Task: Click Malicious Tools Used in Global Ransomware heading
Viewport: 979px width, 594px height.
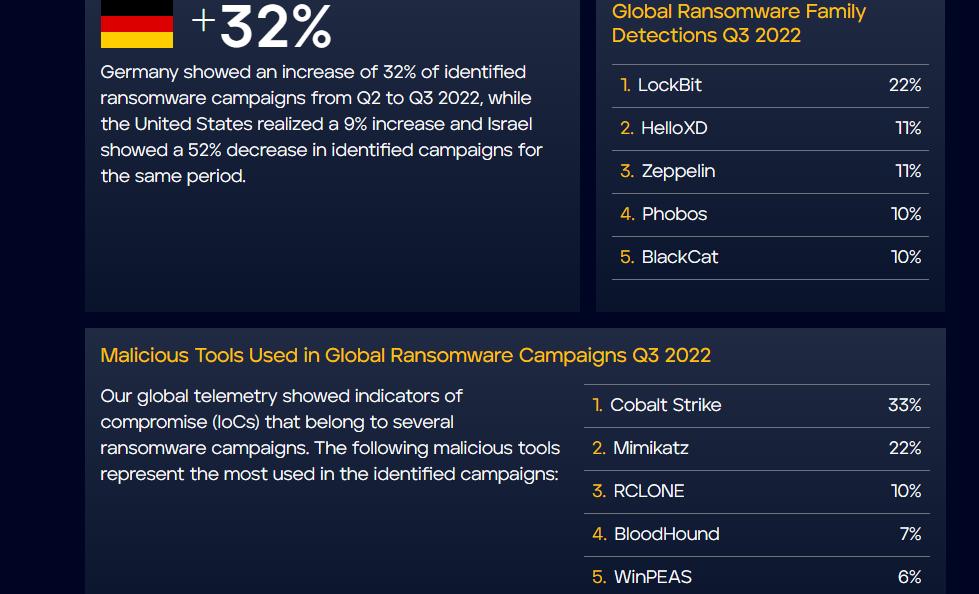Action: pyautogui.click(x=406, y=355)
